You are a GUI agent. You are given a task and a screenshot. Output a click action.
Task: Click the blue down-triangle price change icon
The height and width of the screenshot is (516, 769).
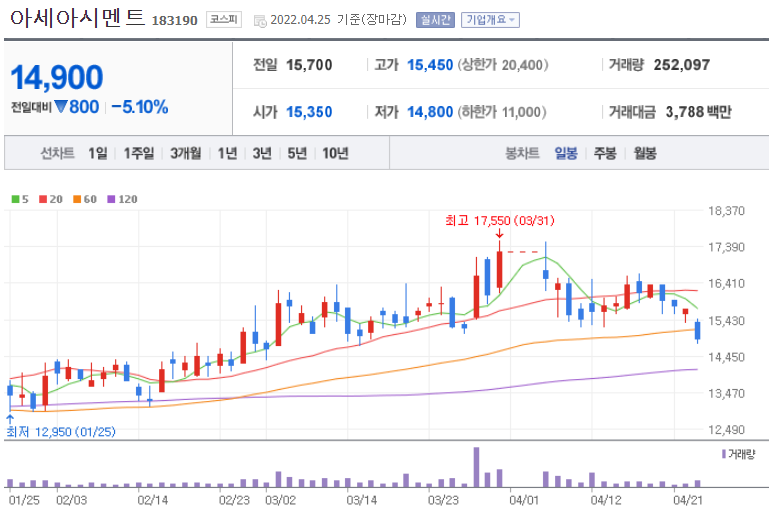[61, 106]
